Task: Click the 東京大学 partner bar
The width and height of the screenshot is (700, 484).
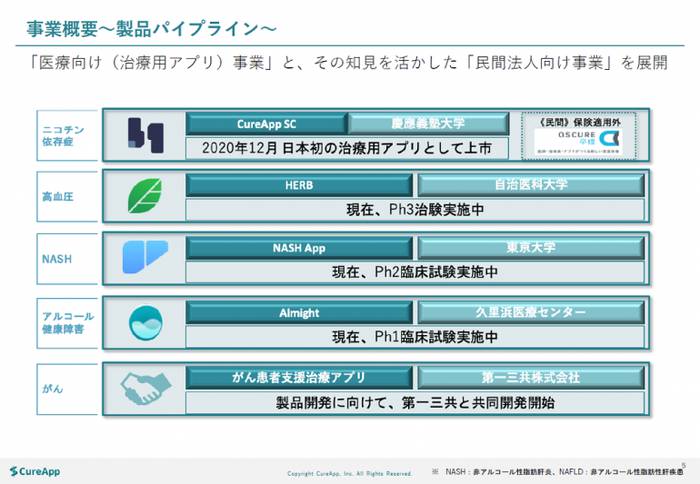Action: [531, 248]
